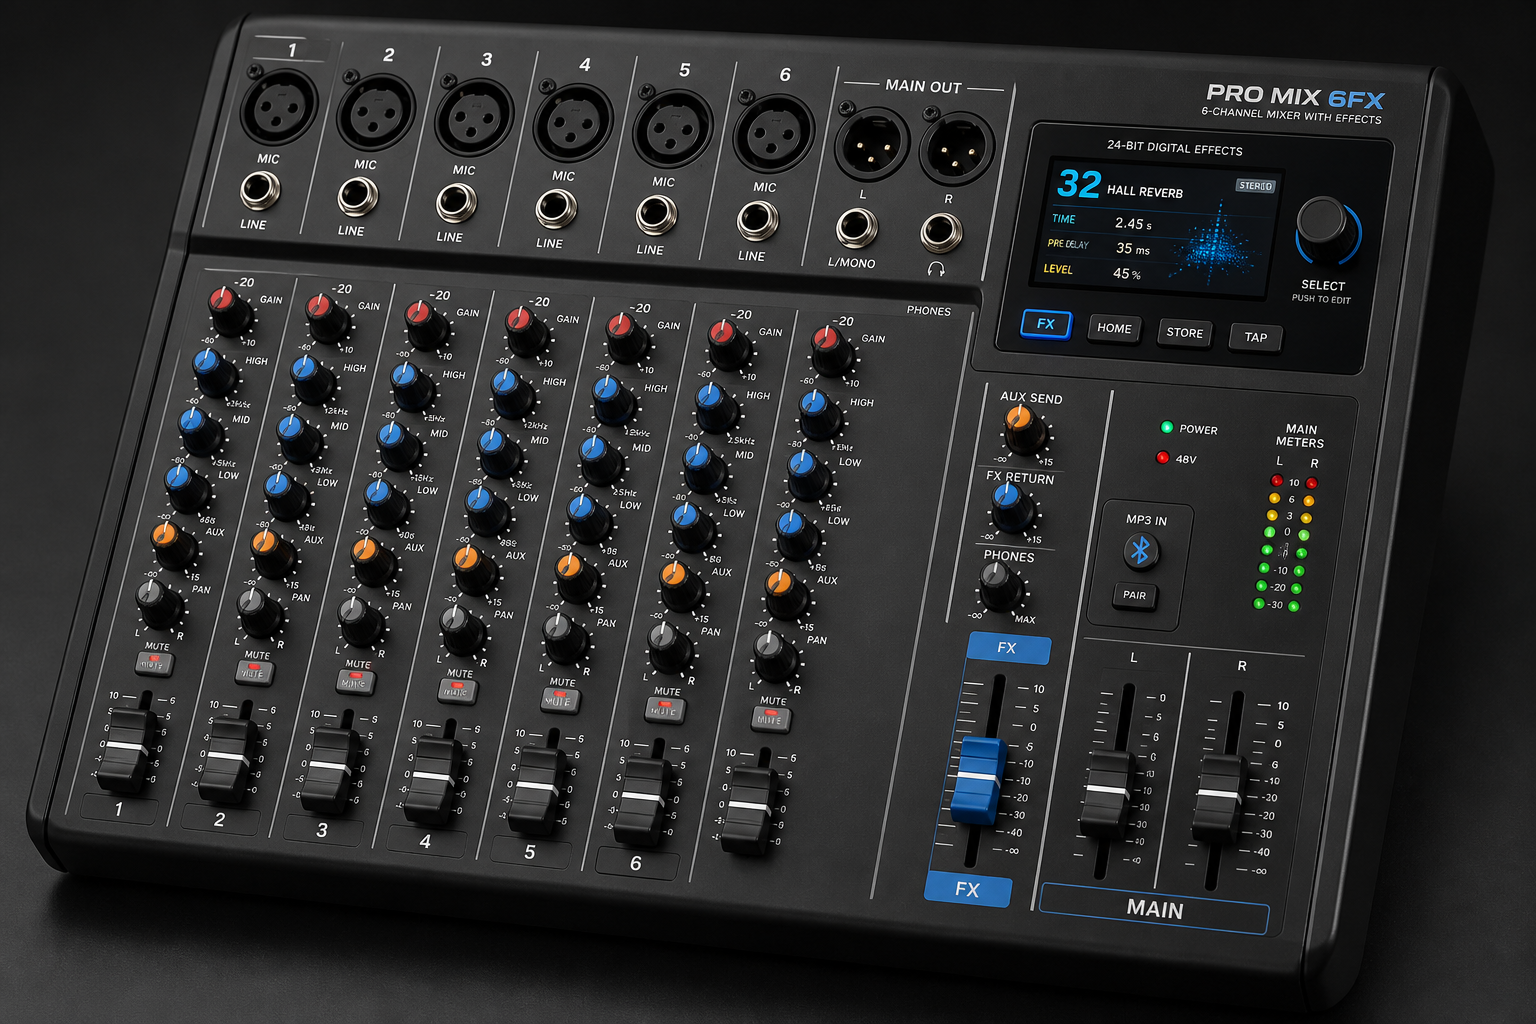
Task: Click preset number 32 on the display
Action: point(1079,184)
